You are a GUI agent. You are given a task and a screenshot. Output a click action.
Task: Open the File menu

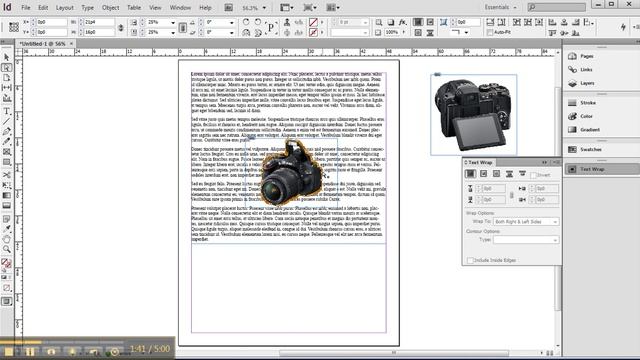26,8
